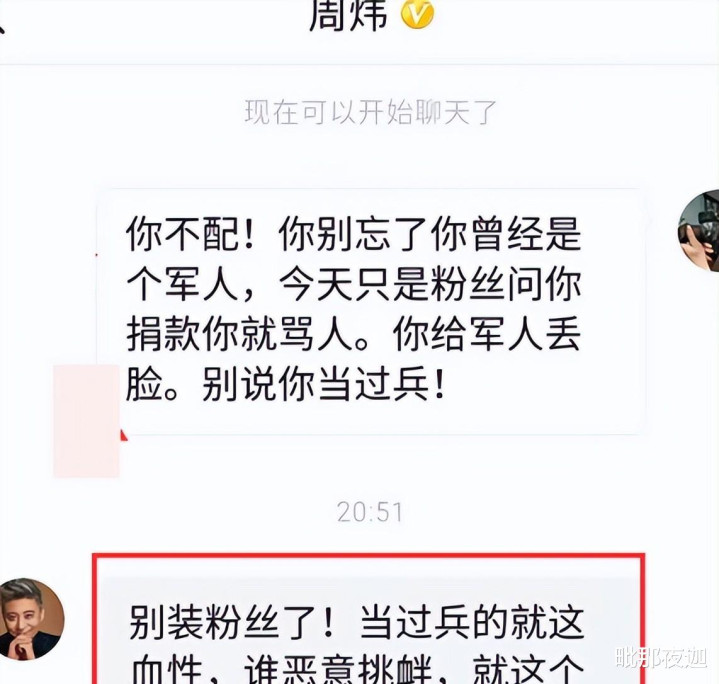Tap the small red dot left of the bubble

(x=96, y=254)
